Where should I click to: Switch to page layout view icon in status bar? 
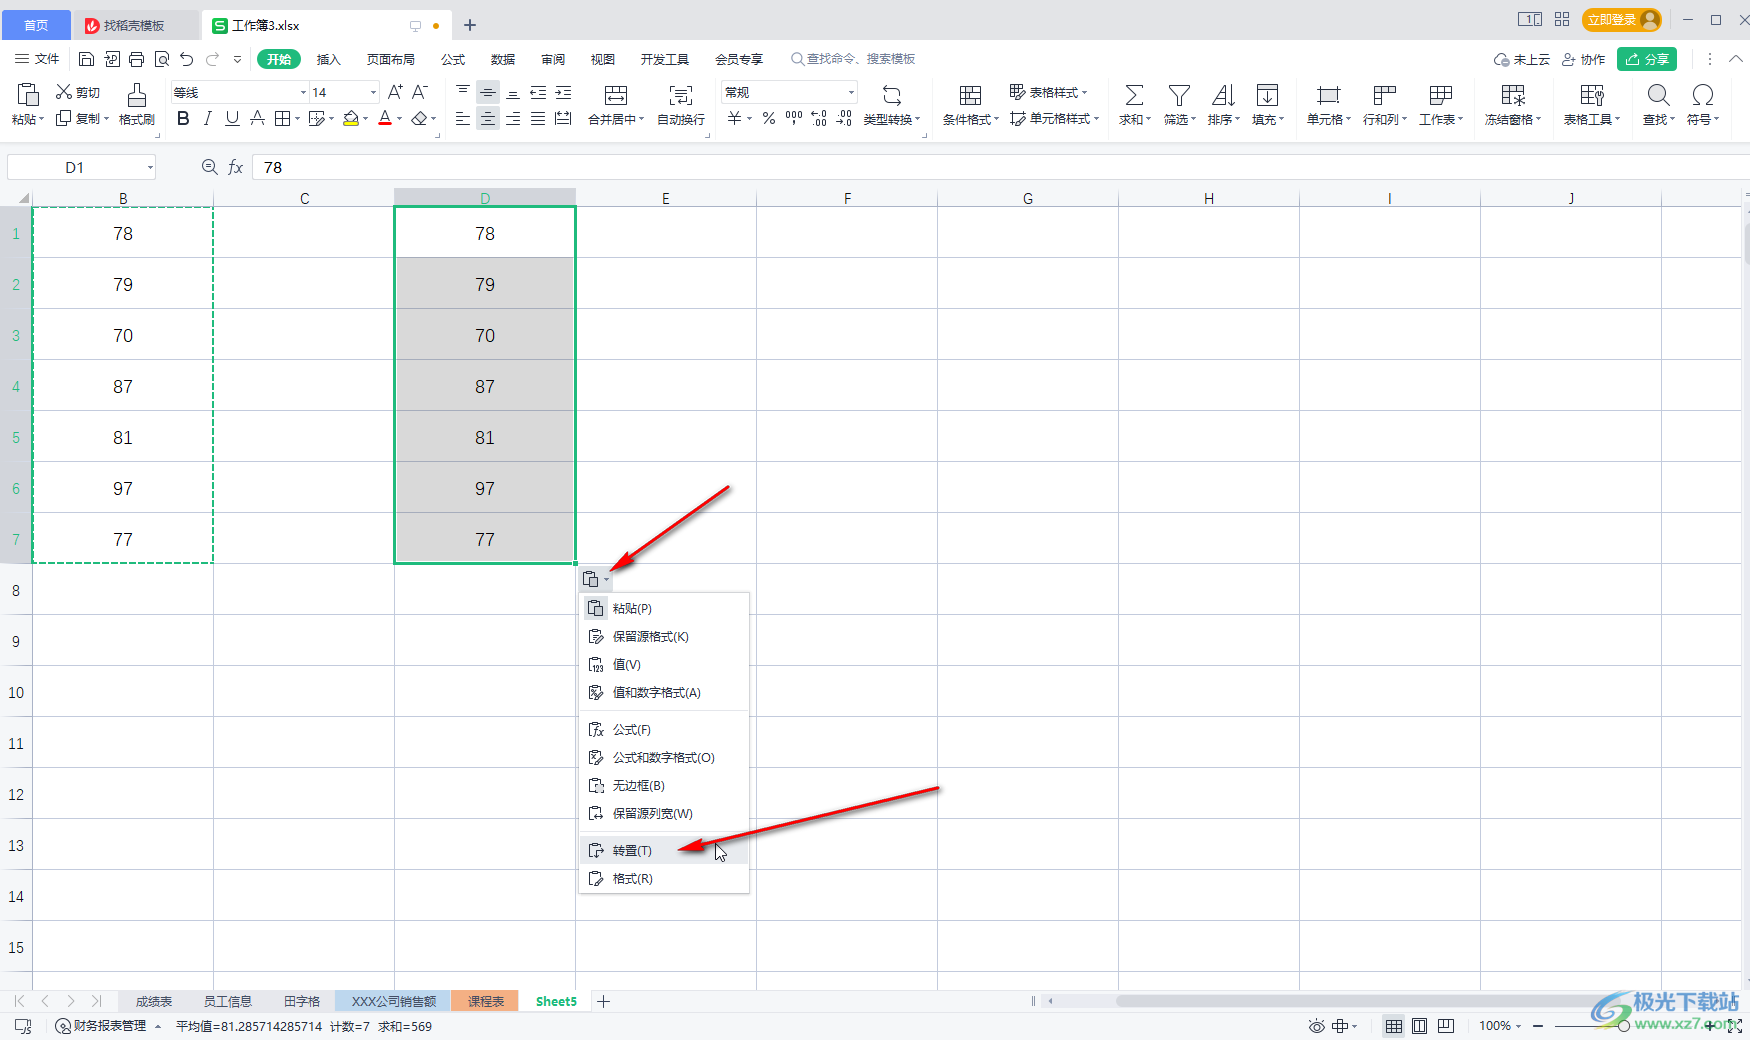(x=1419, y=1026)
